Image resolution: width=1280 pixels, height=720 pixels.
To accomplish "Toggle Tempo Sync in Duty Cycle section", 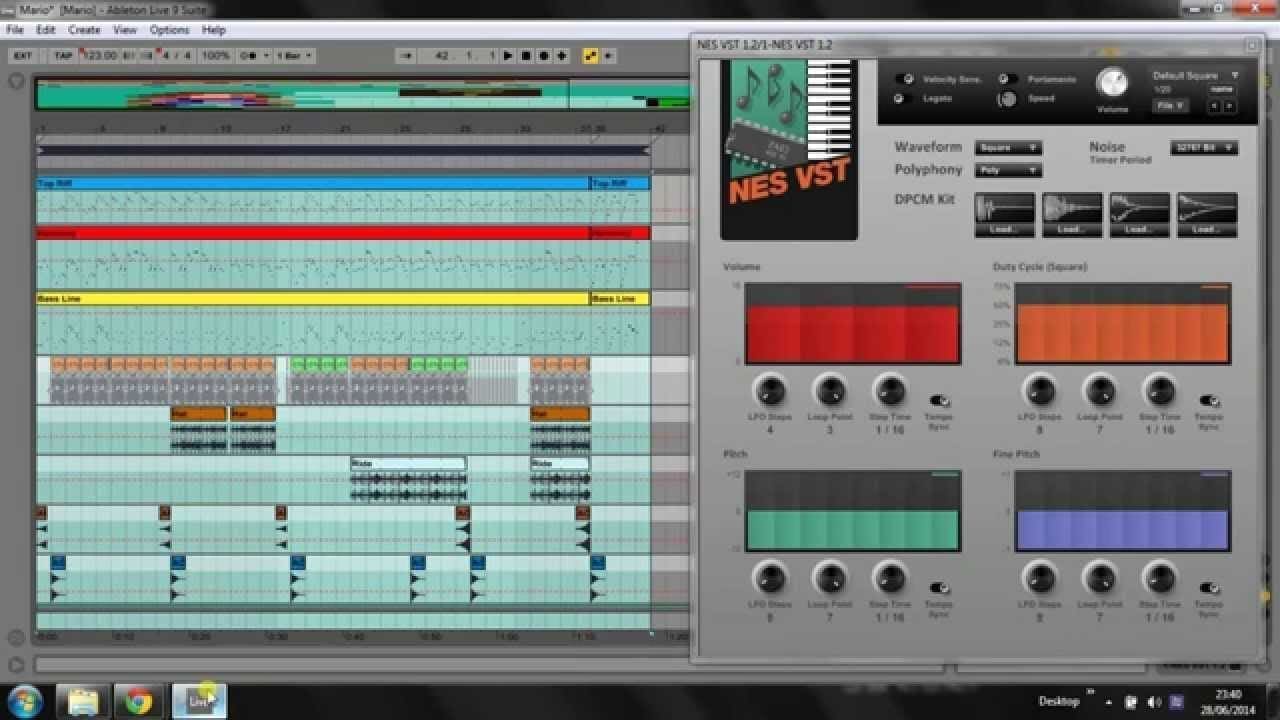I will pos(1210,401).
